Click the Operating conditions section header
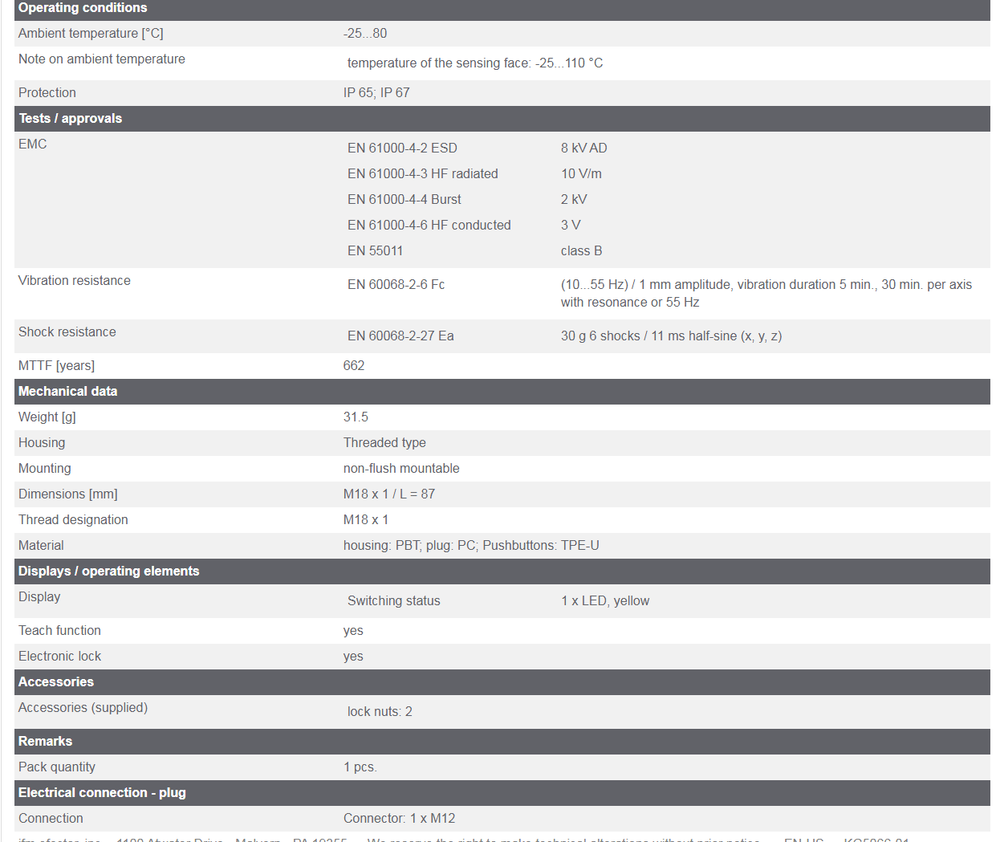Image resolution: width=1000 pixels, height=842 pixels. point(83,8)
